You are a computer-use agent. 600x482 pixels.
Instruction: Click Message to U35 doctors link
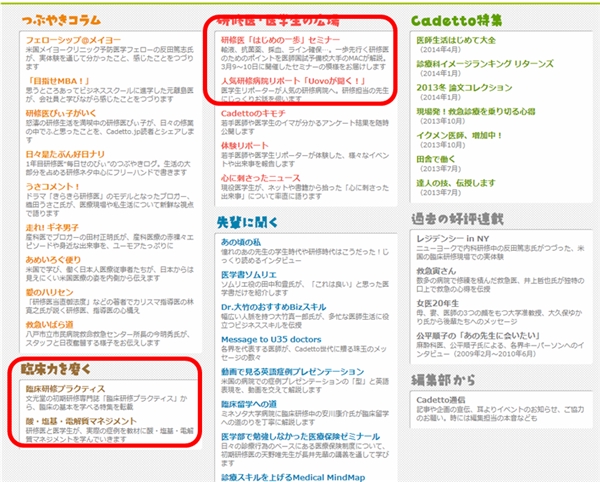[x=271, y=340]
